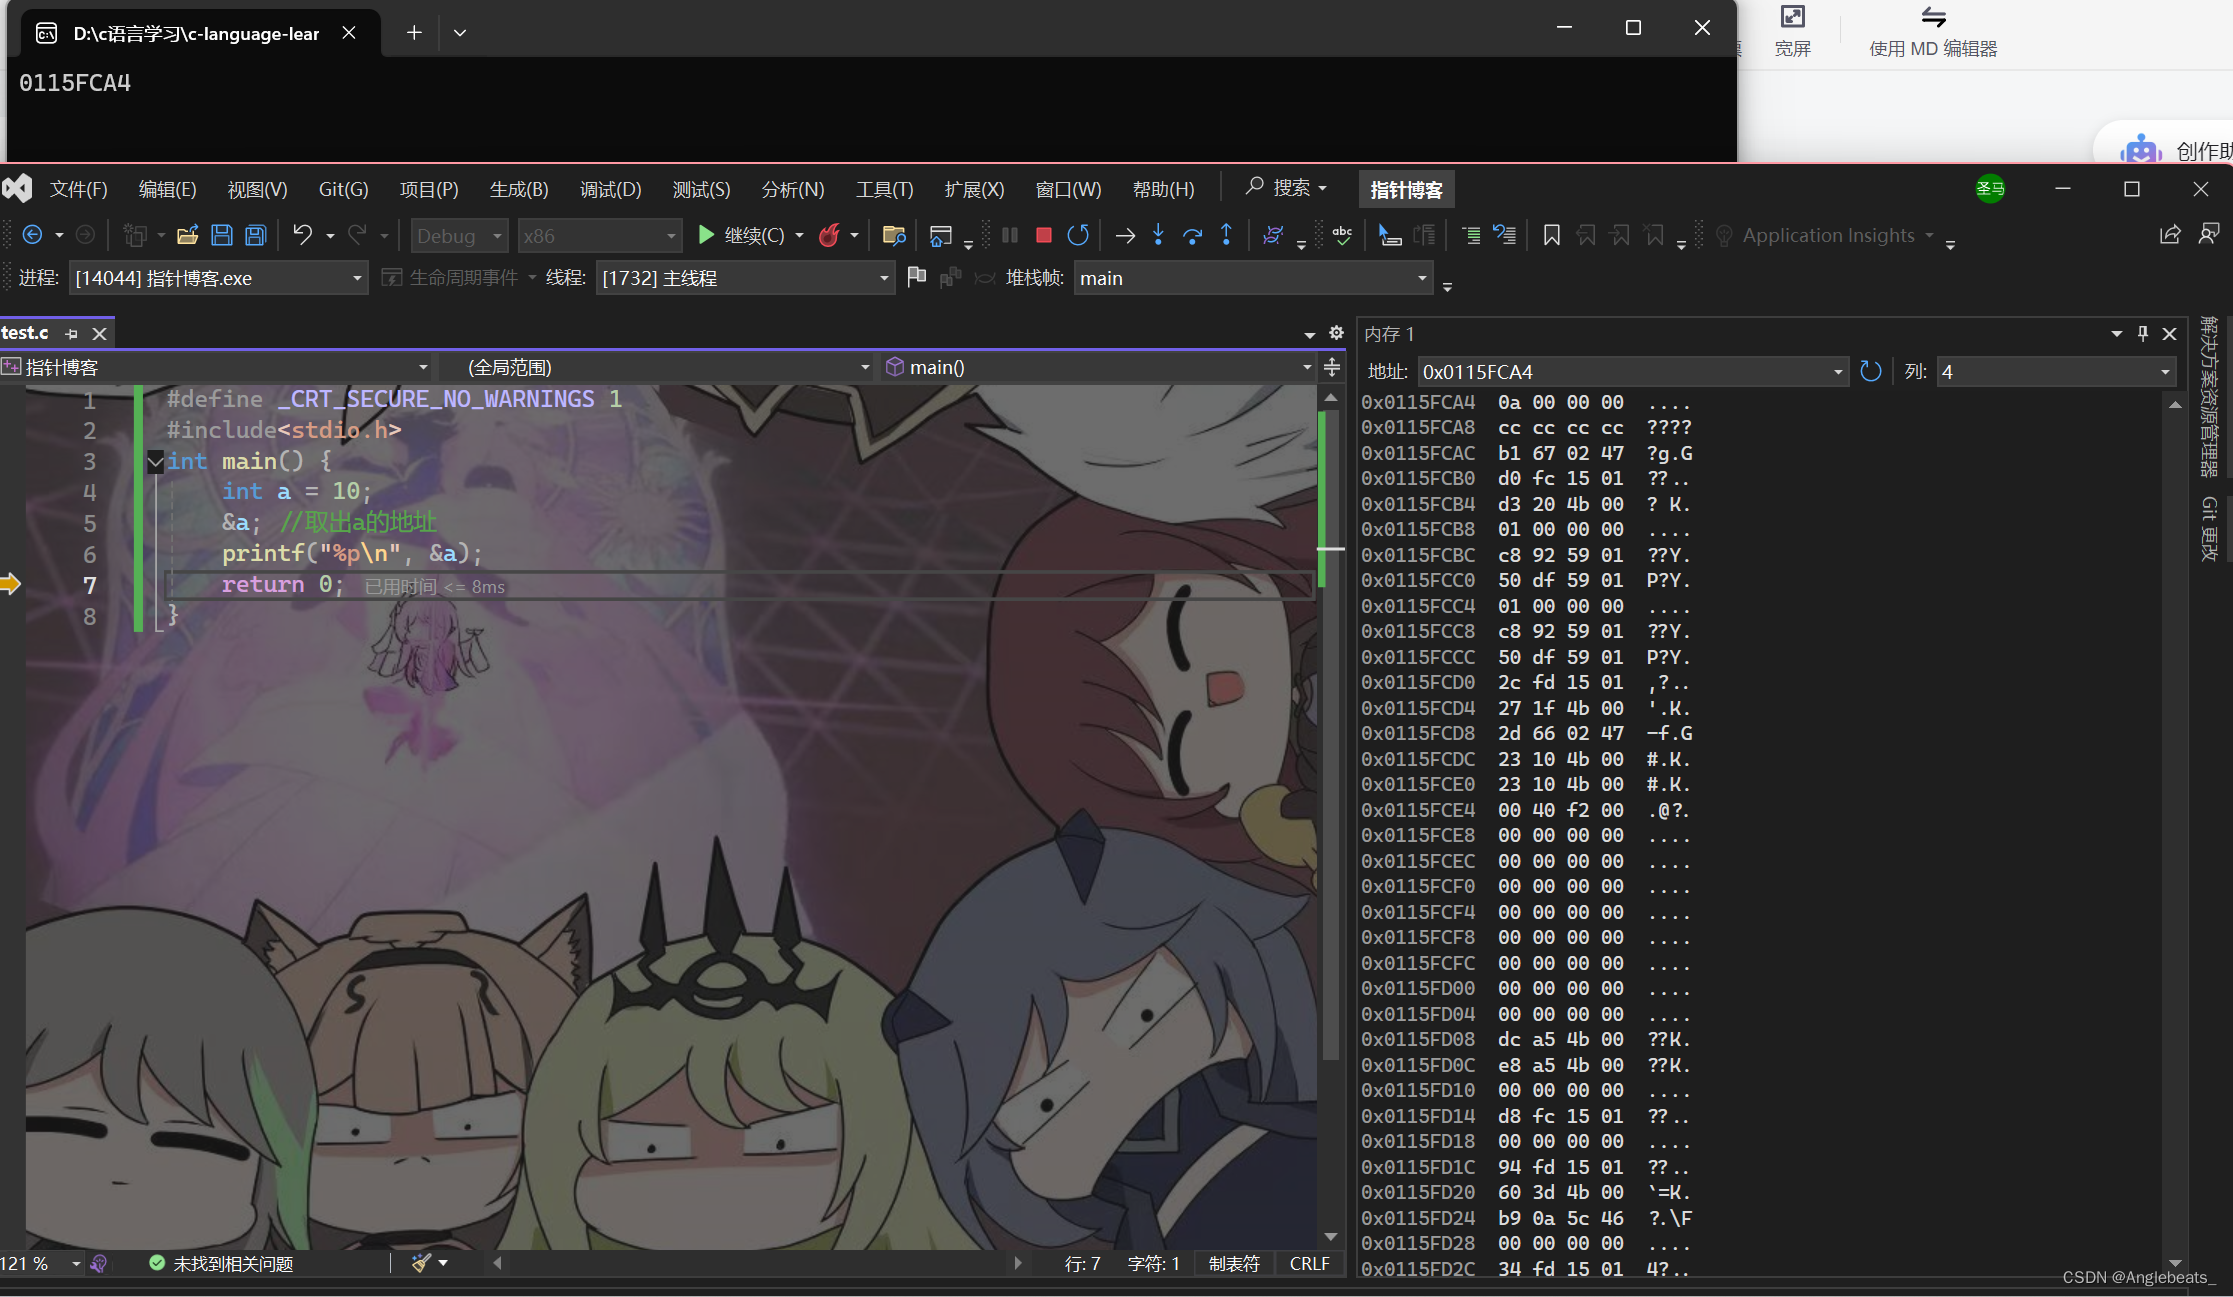Toggle bookmark on the current line
Image resolution: width=2233 pixels, height=1297 pixels.
click(x=1551, y=235)
